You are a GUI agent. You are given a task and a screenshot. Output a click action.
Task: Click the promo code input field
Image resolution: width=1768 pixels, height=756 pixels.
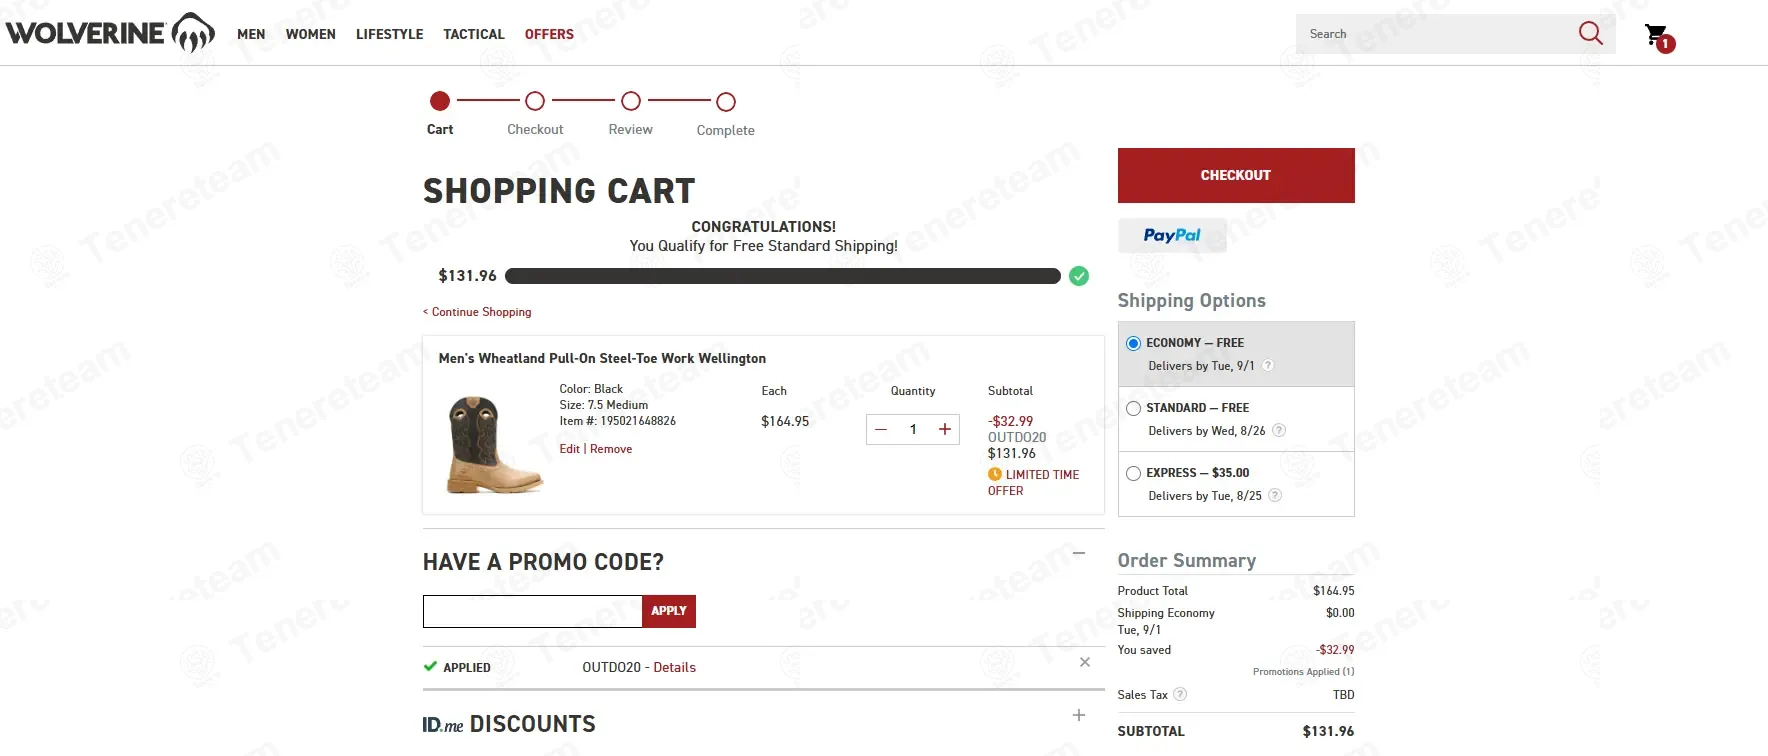[x=532, y=611]
